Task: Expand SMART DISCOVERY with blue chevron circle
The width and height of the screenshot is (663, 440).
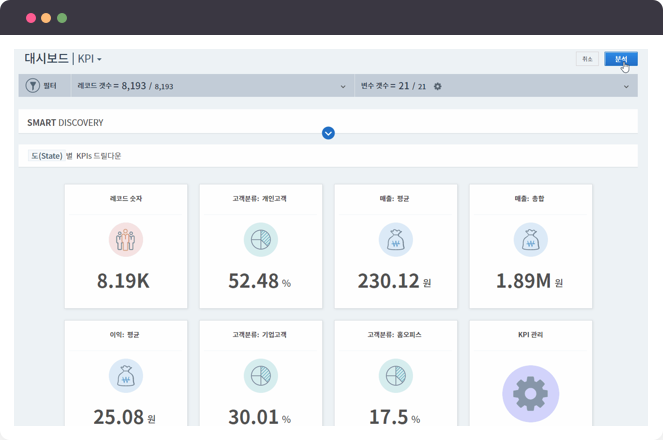Action: click(328, 133)
